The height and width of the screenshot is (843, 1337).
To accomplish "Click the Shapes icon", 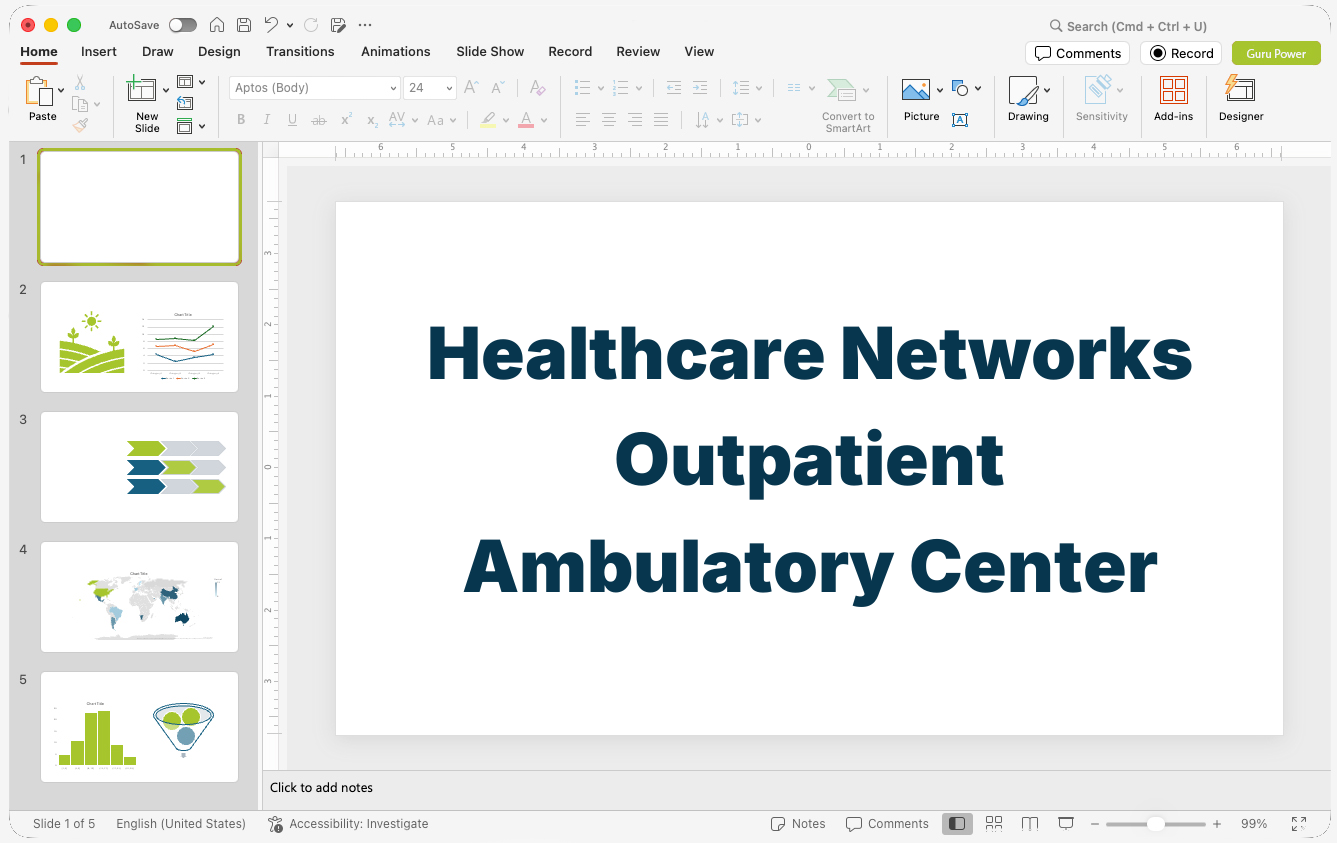I will [x=960, y=88].
